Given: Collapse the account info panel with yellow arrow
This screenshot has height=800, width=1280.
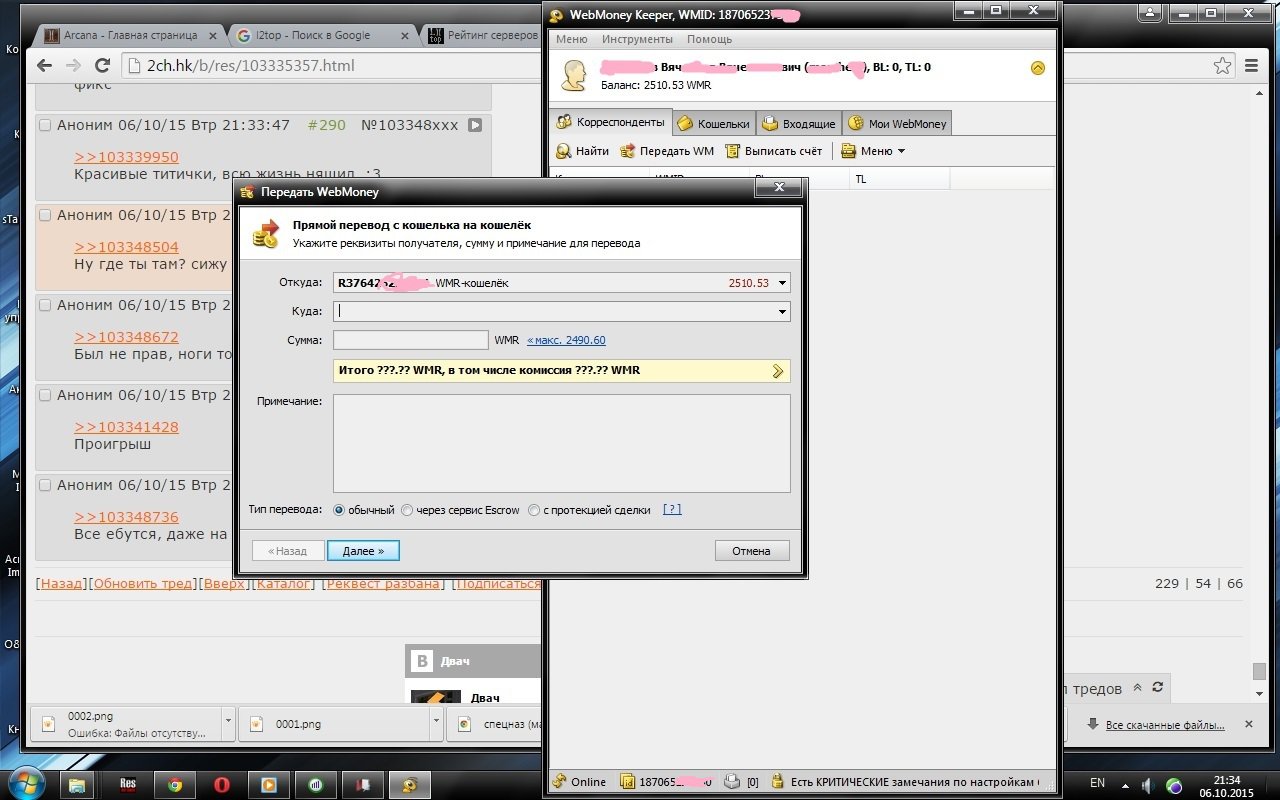Looking at the screenshot, I should click(1037, 68).
